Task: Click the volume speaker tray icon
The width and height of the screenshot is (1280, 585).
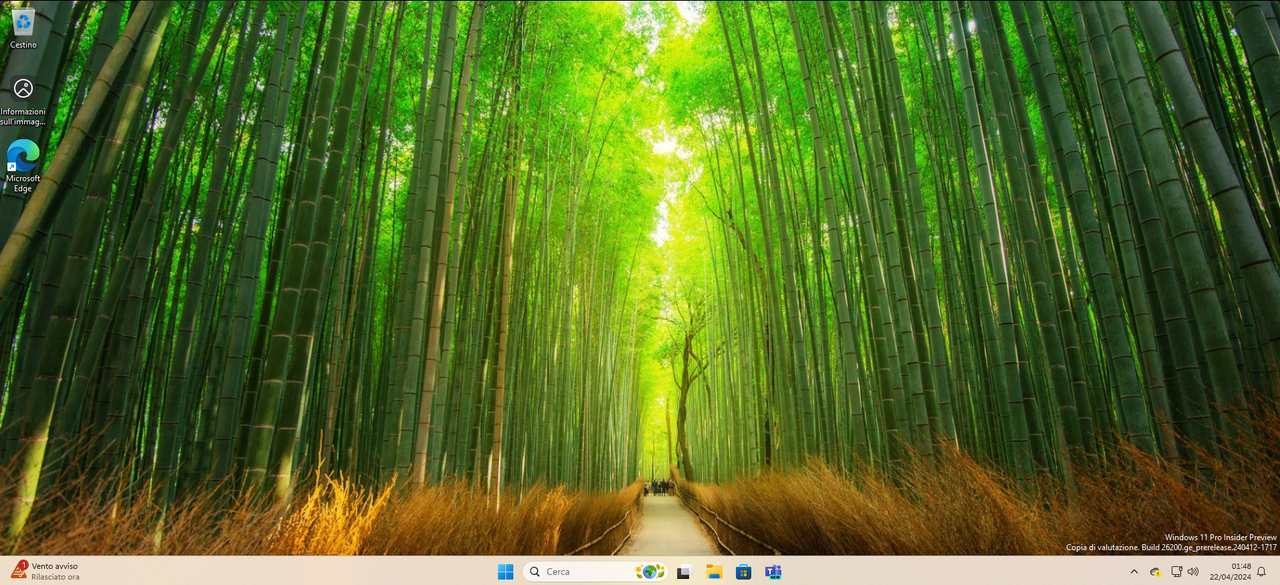Action: (1192, 572)
